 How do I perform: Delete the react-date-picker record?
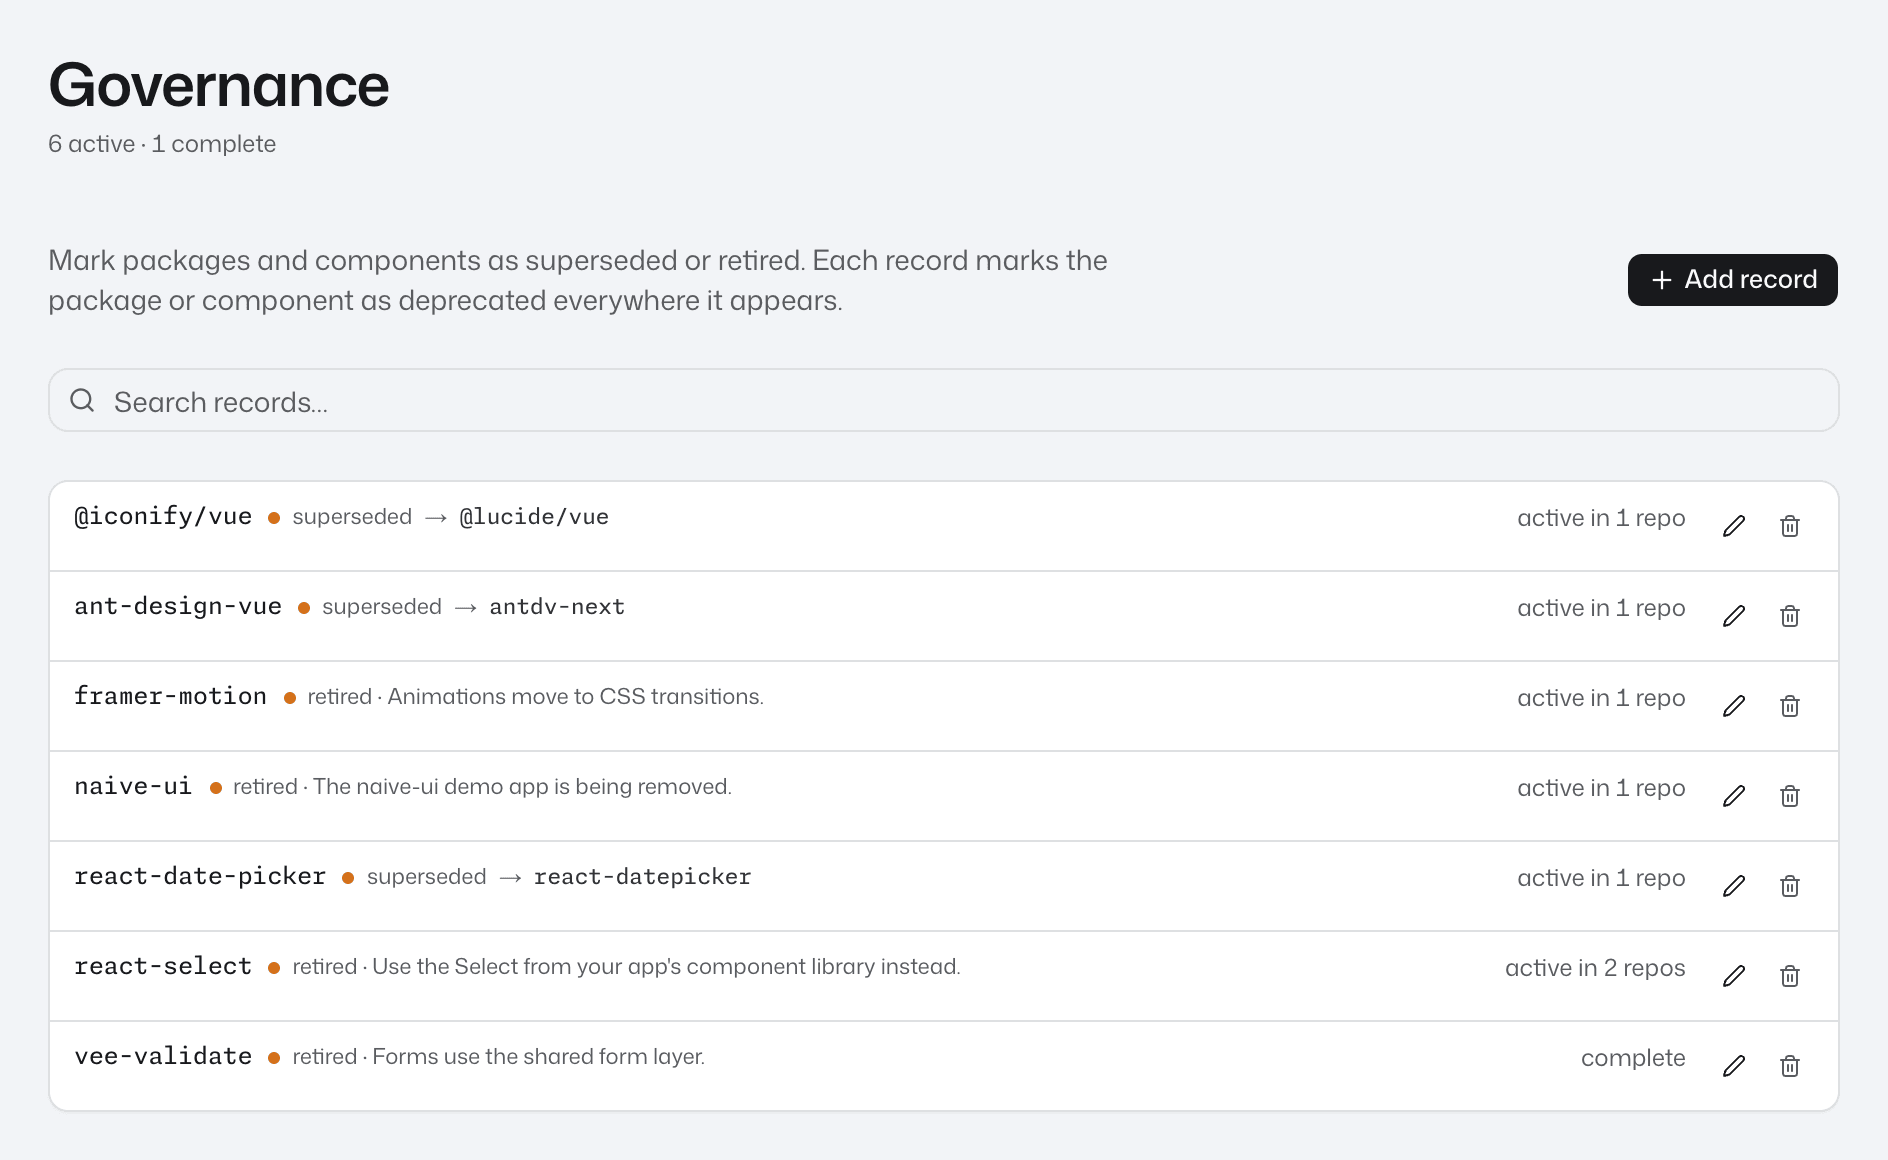[1790, 886]
